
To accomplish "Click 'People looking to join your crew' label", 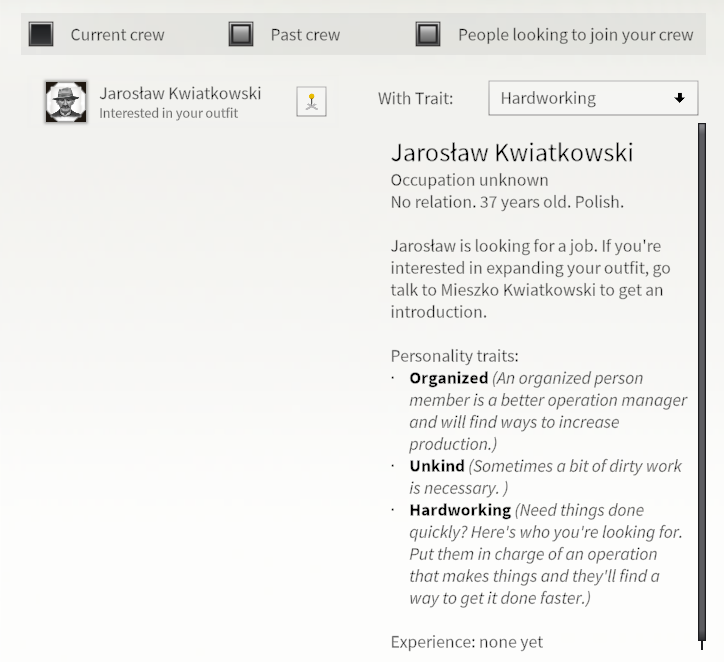I will point(576,35).
